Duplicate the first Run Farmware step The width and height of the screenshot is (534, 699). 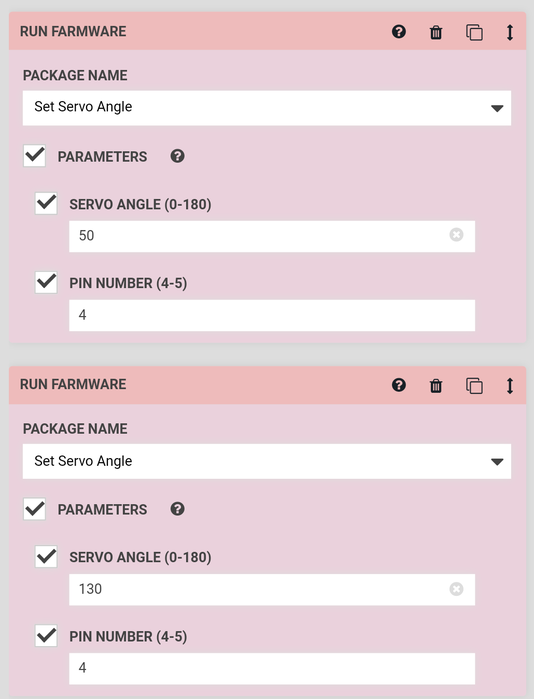[474, 33]
